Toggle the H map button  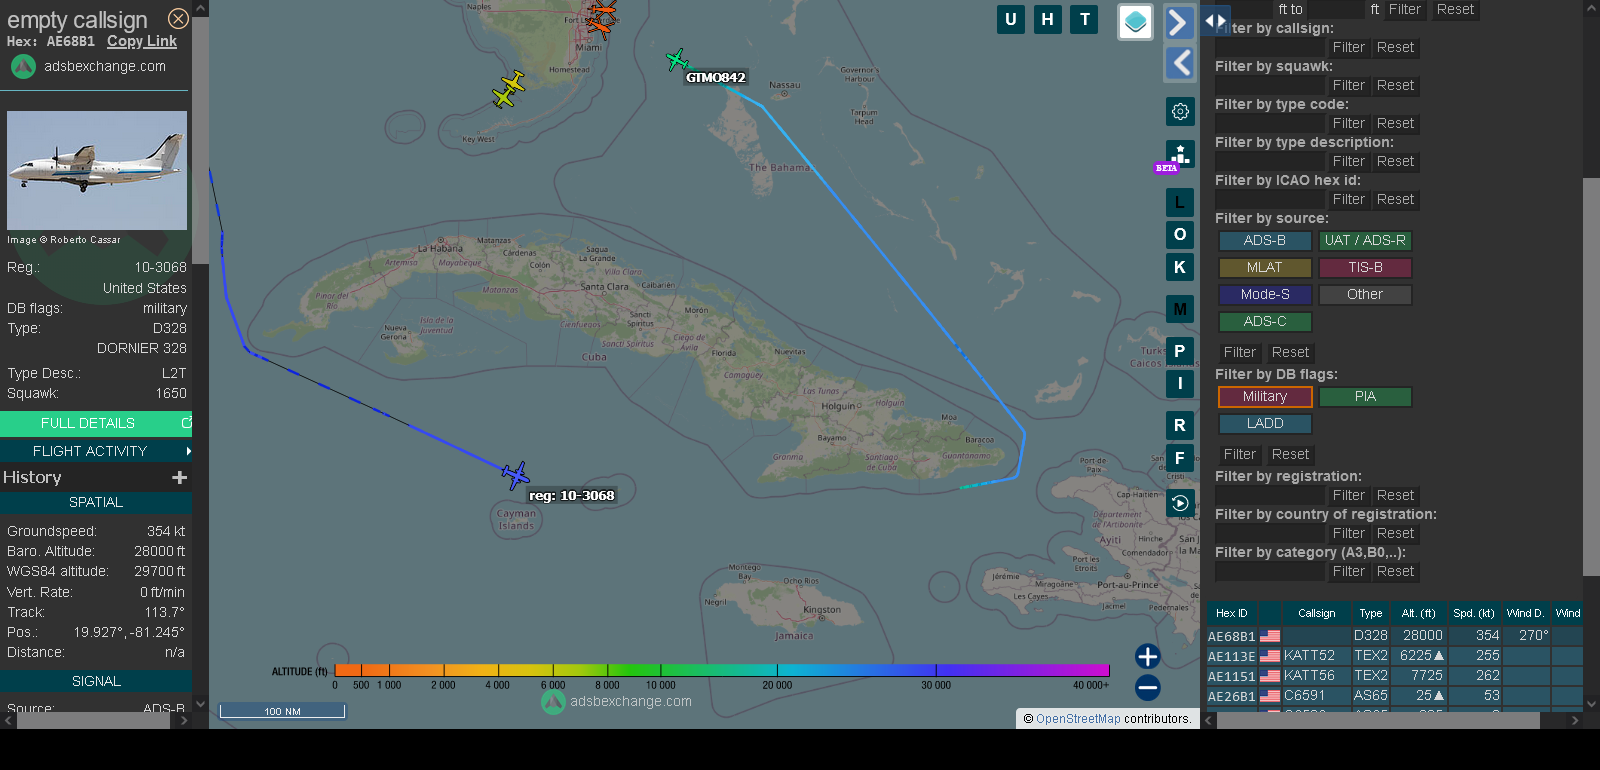[1047, 19]
